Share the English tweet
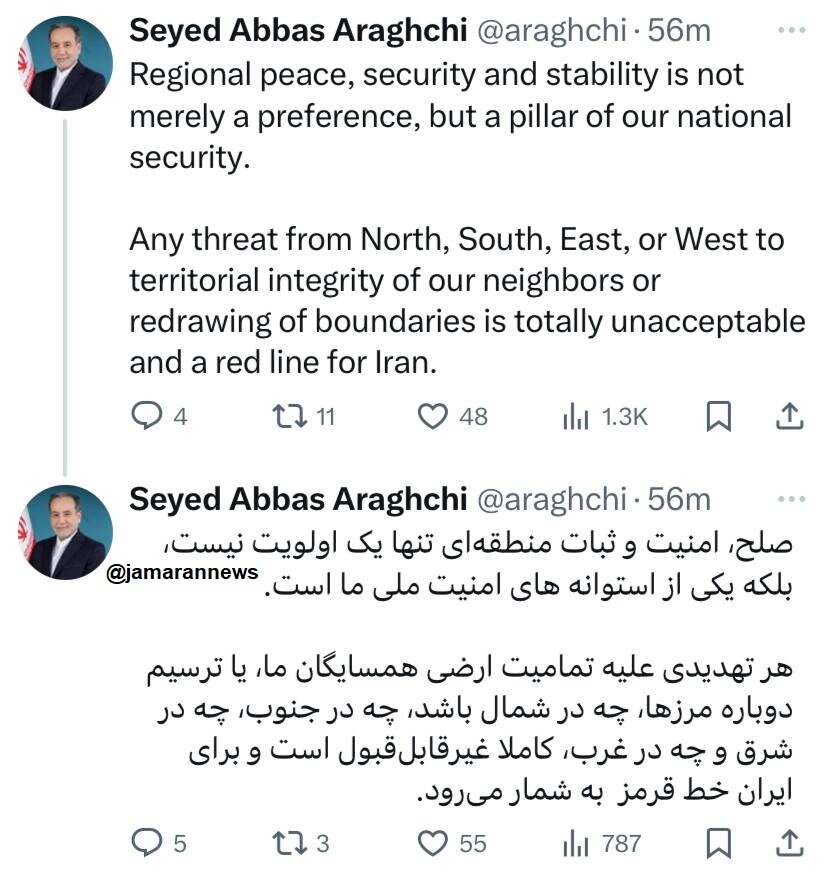 click(x=791, y=418)
